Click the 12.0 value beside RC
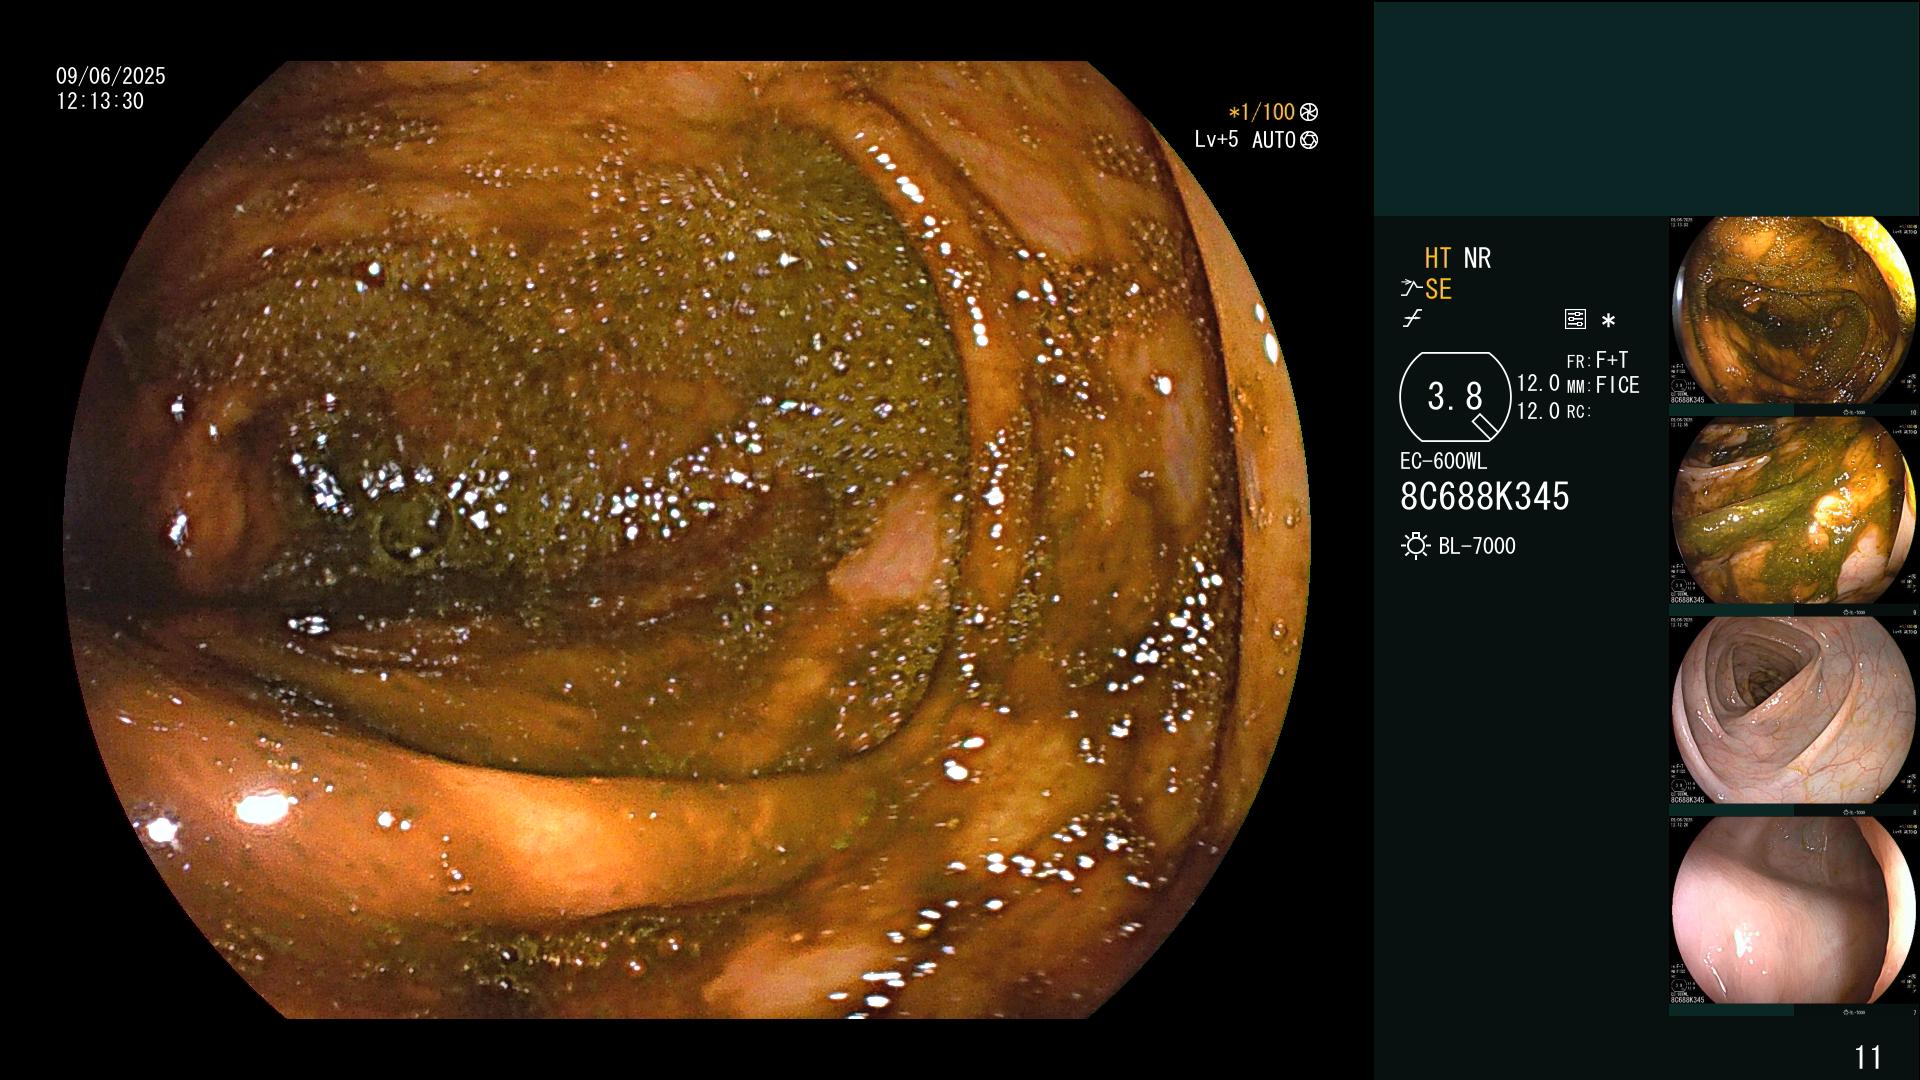Viewport: 1920px width, 1080px height. tap(1538, 411)
